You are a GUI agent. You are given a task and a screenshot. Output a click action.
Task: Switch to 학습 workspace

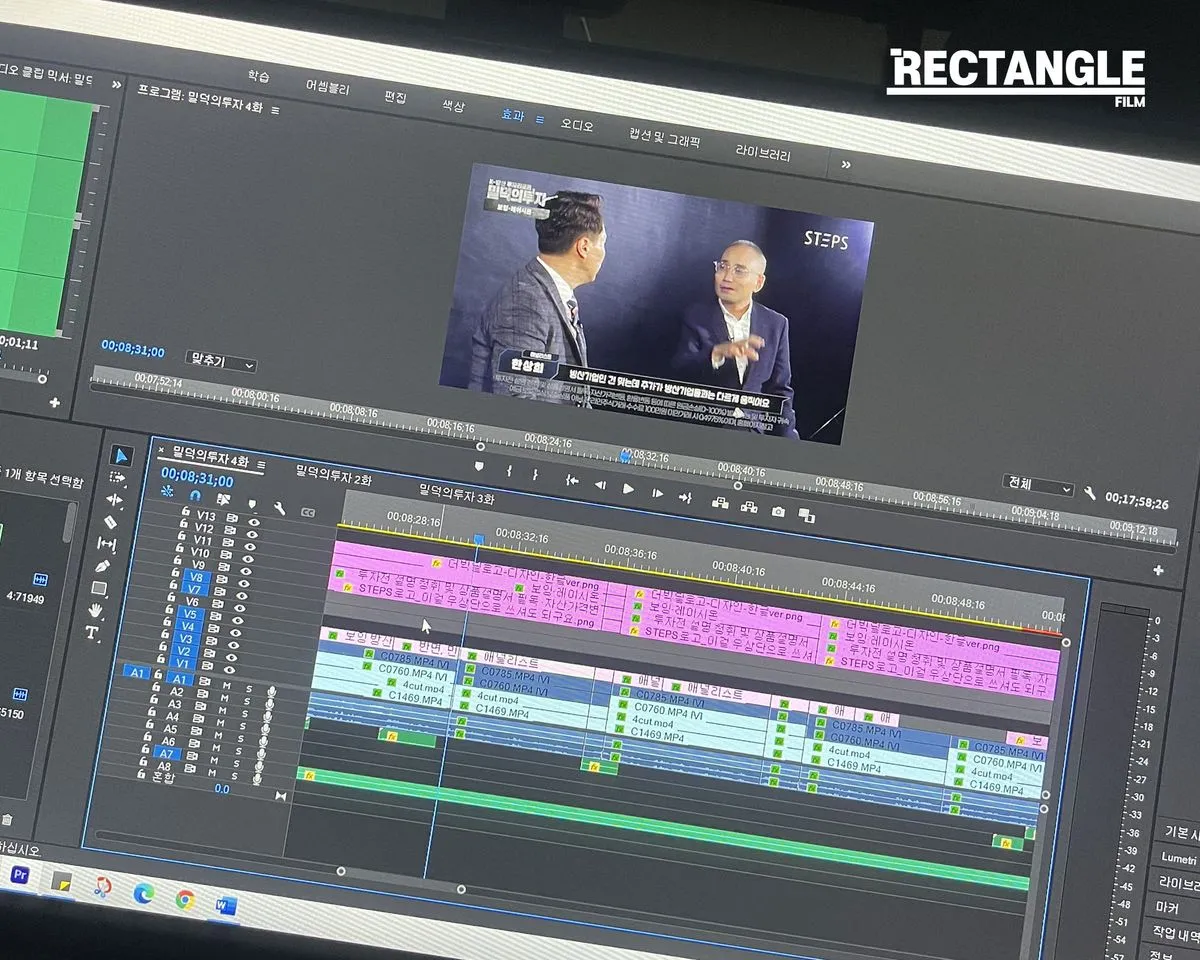coord(258,75)
